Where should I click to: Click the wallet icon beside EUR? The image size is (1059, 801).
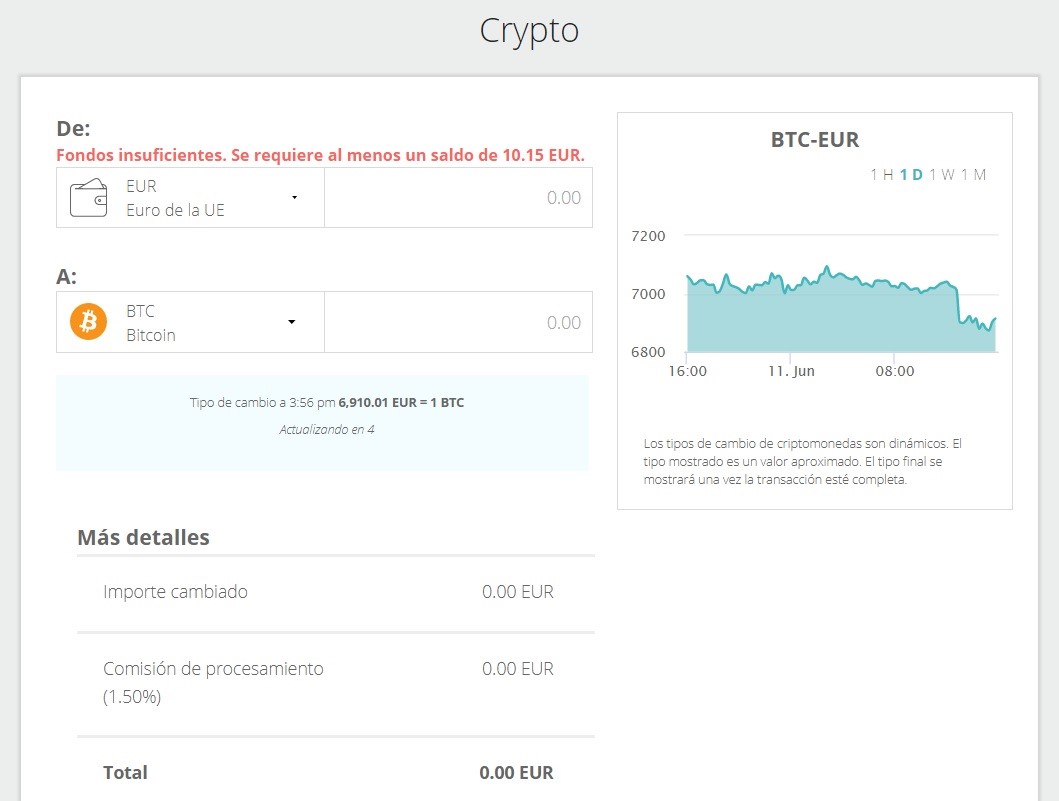(88, 198)
